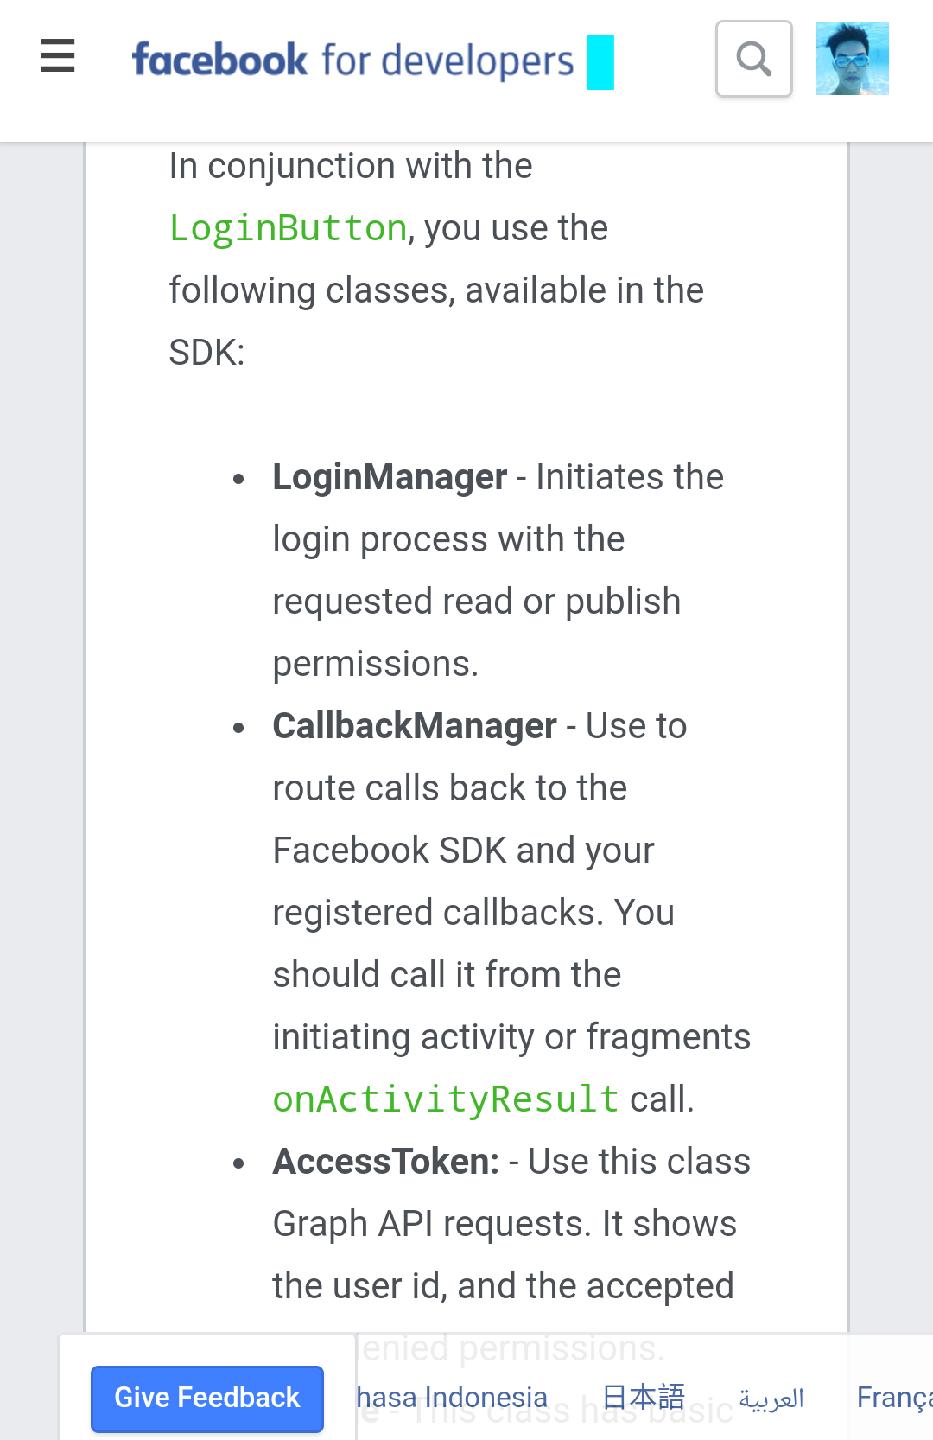Select the Arabic language option
Viewport: 933px width, 1440px height.
771,1398
